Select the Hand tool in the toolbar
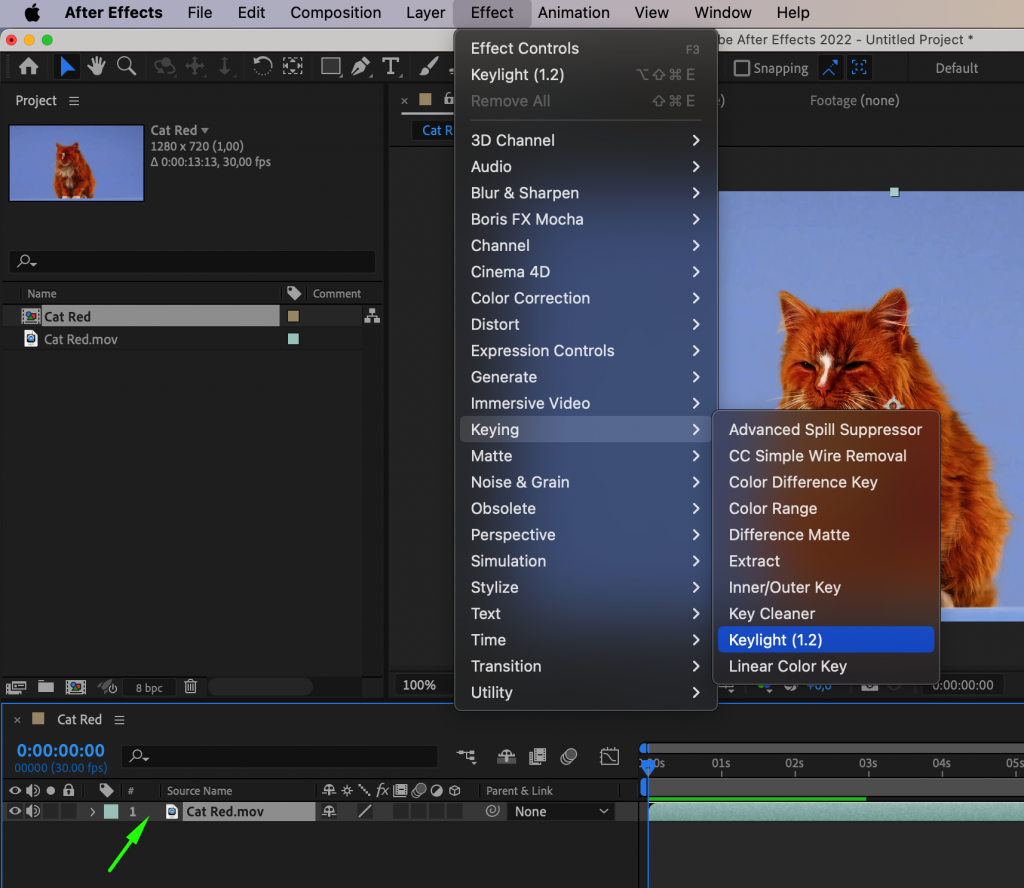Image resolution: width=1024 pixels, height=888 pixels. tap(95, 65)
